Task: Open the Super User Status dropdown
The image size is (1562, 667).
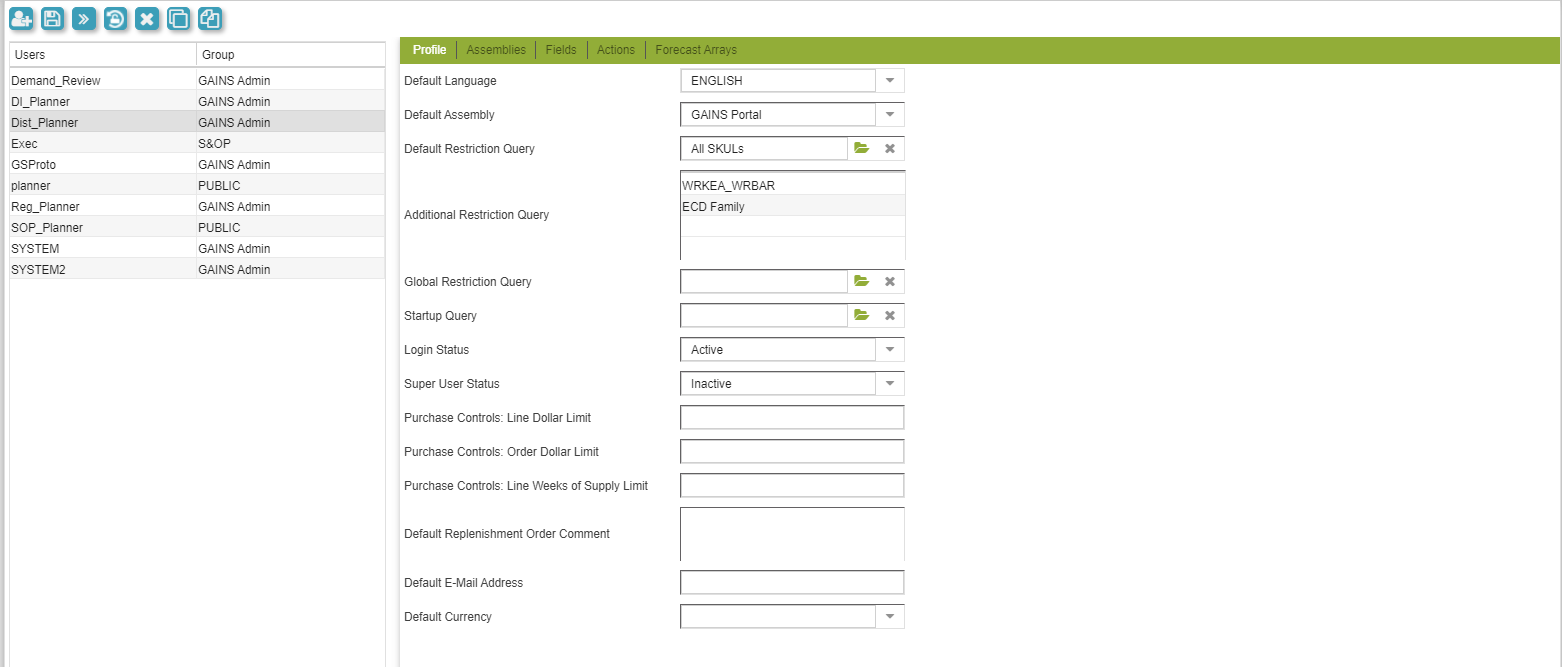Action: [x=889, y=384]
